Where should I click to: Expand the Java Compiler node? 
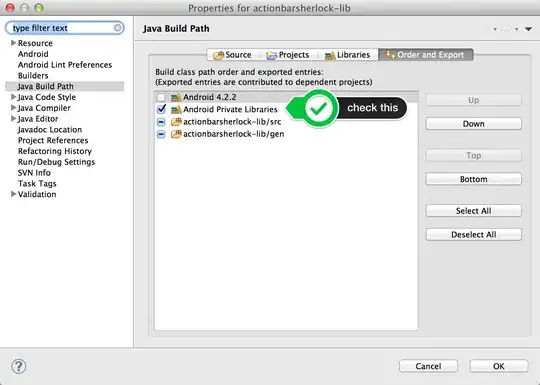(x=13, y=108)
